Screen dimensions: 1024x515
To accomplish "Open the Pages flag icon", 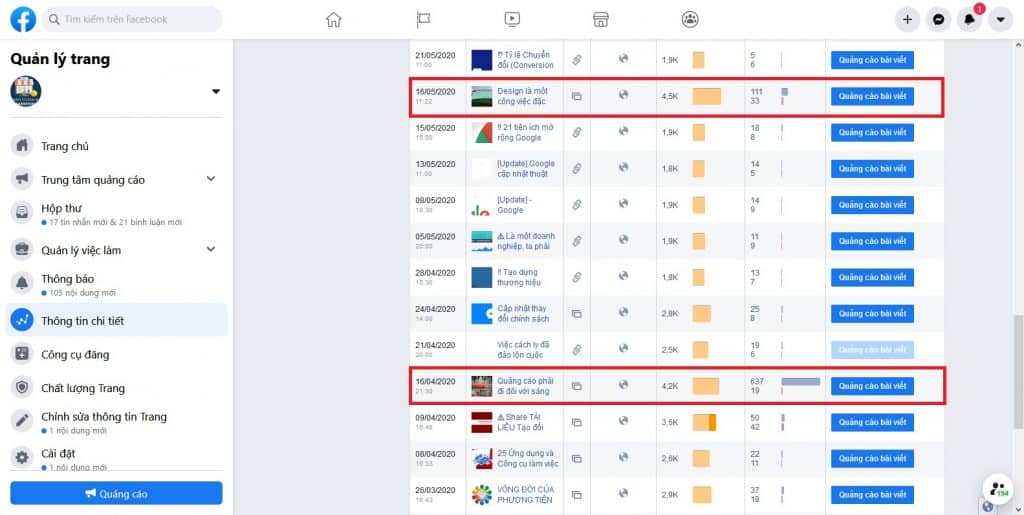I will point(423,20).
